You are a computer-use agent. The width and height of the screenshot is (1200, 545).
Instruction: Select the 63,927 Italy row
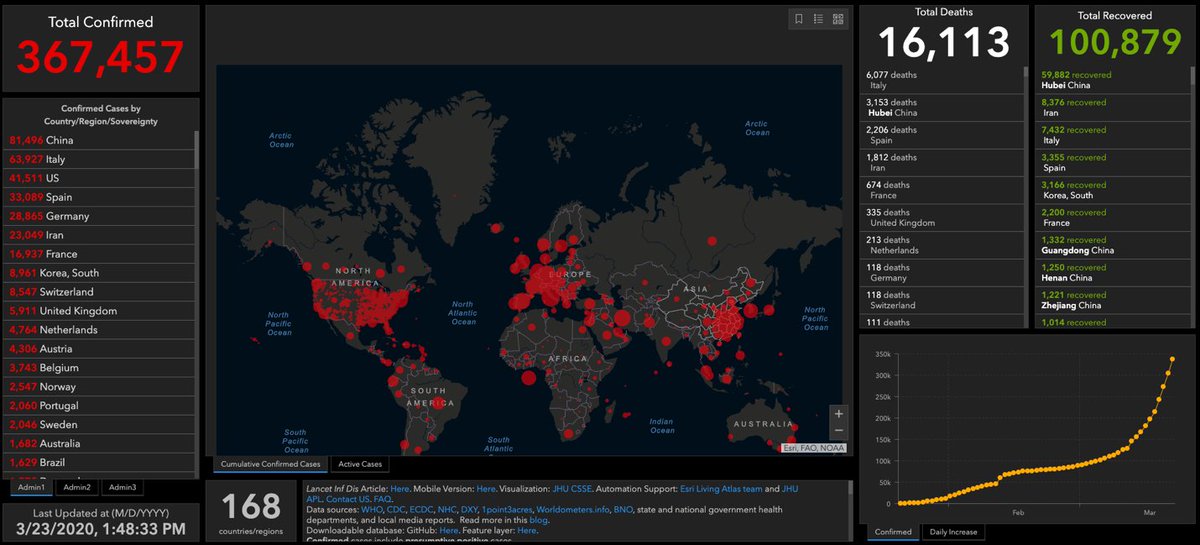click(x=99, y=159)
